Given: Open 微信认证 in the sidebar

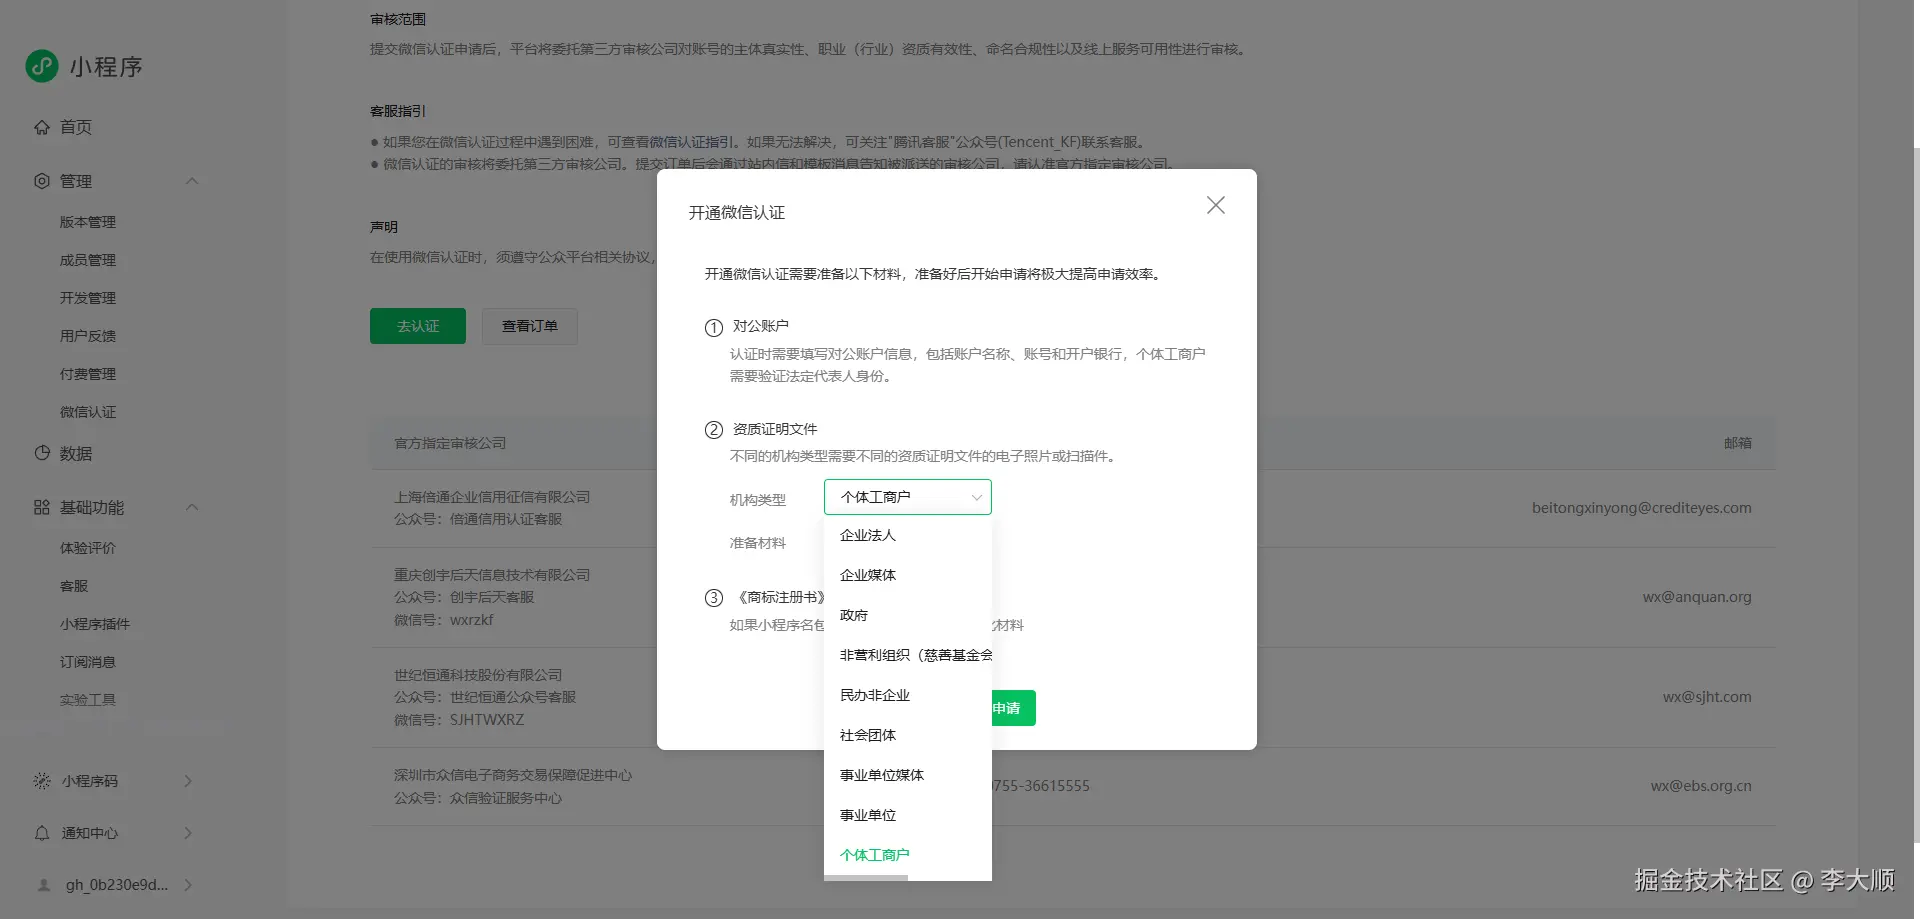Looking at the screenshot, I should tap(88, 412).
